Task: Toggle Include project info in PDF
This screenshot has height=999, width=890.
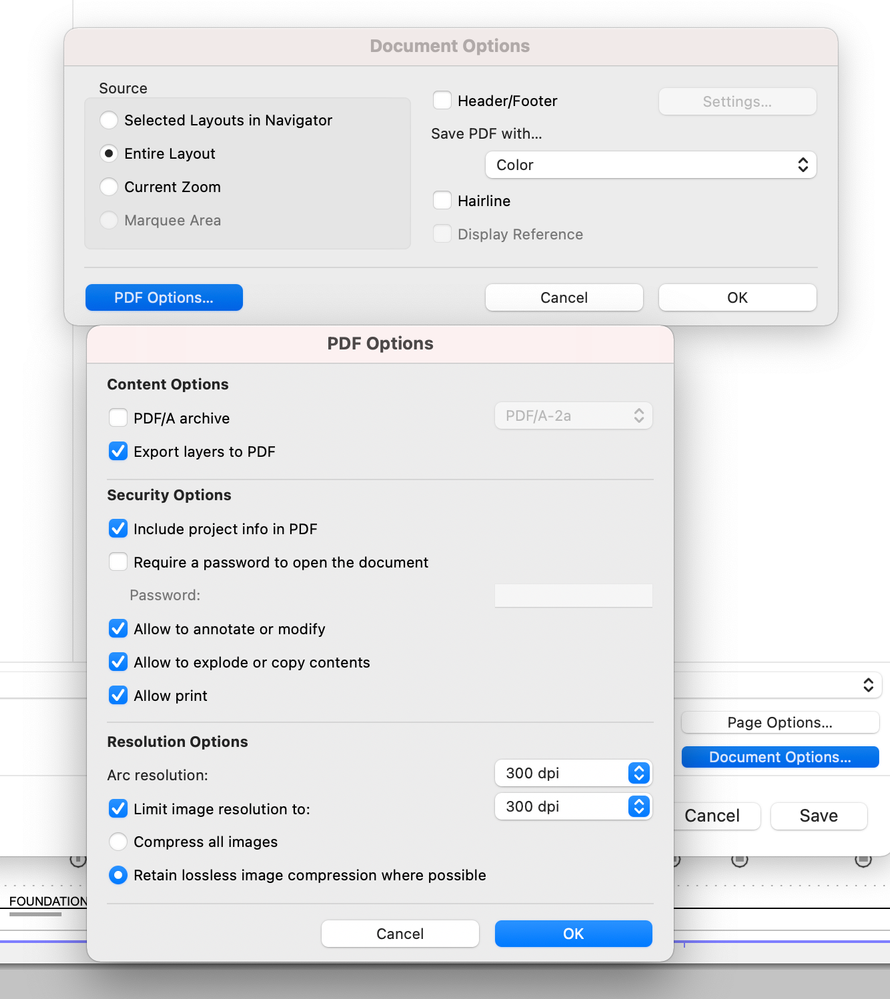Action: click(x=118, y=529)
